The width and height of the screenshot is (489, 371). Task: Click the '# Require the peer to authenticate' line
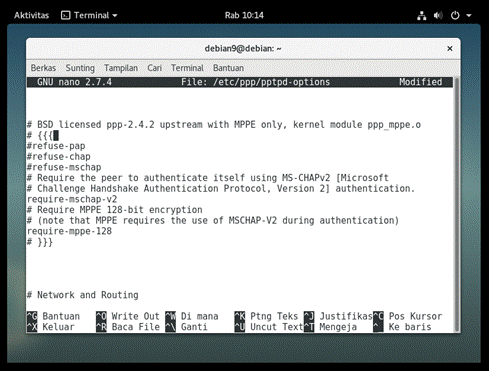pos(208,178)
